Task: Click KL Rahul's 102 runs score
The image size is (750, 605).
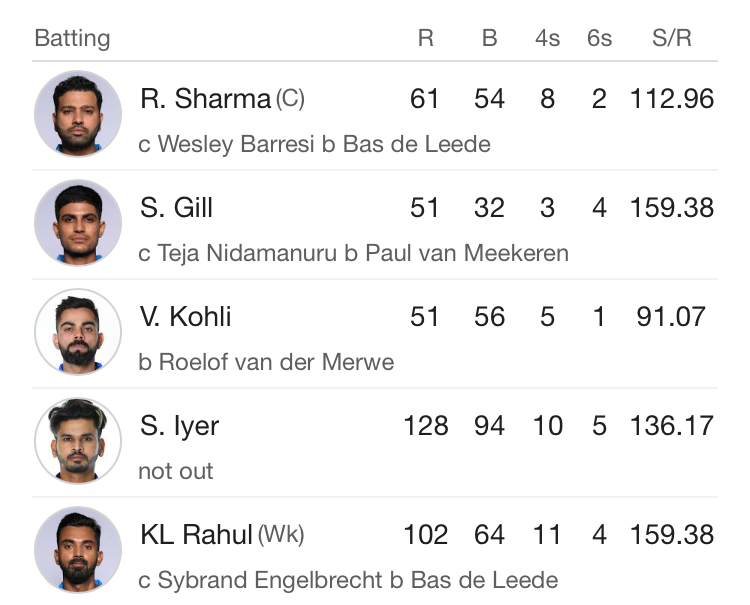Action: point(426,535)
